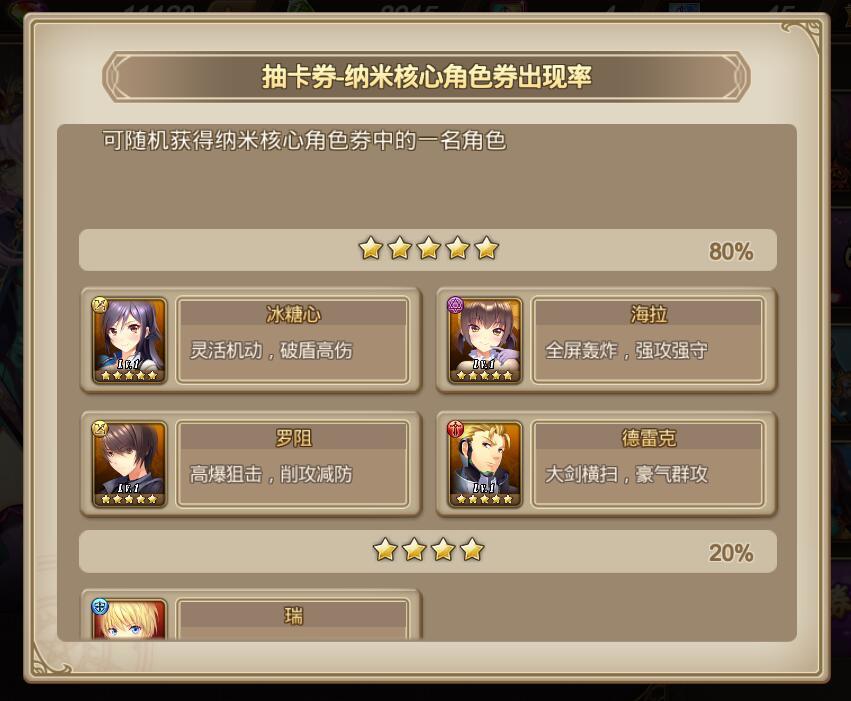Screen dimensions: 851x701
Task: Open 冰糖心 description 灵活机动,破盾高伤
Action: click(x=271, y=350)
